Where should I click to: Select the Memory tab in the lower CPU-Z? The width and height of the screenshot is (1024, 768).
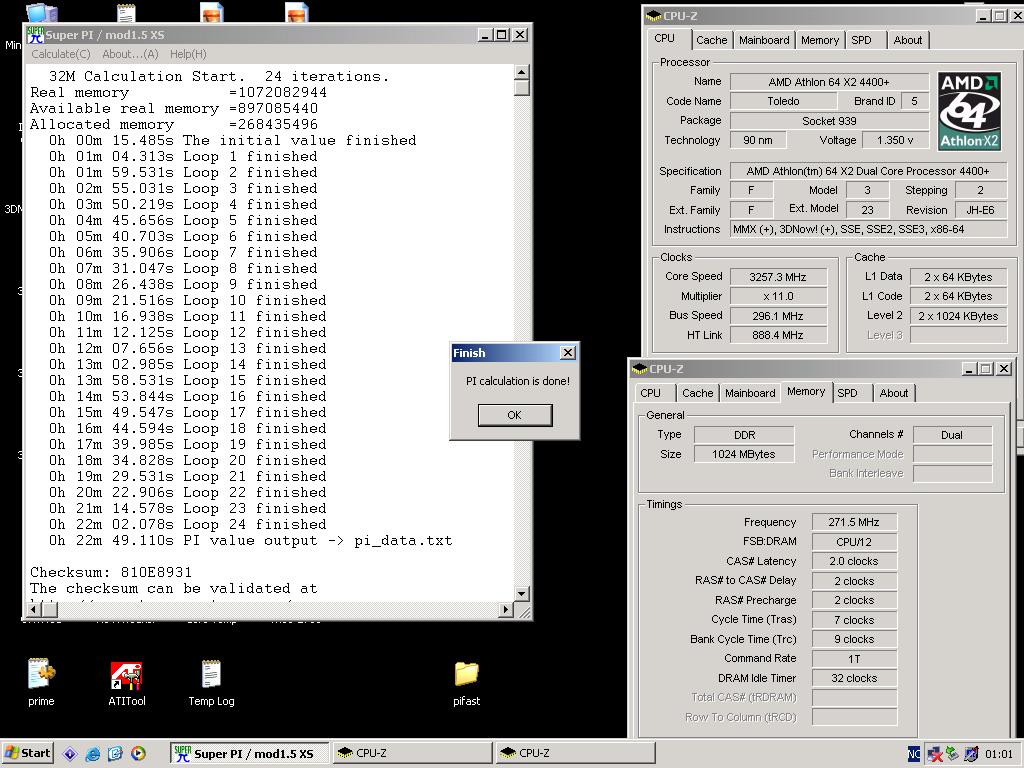pyautogui.click(x=806, y=392)
